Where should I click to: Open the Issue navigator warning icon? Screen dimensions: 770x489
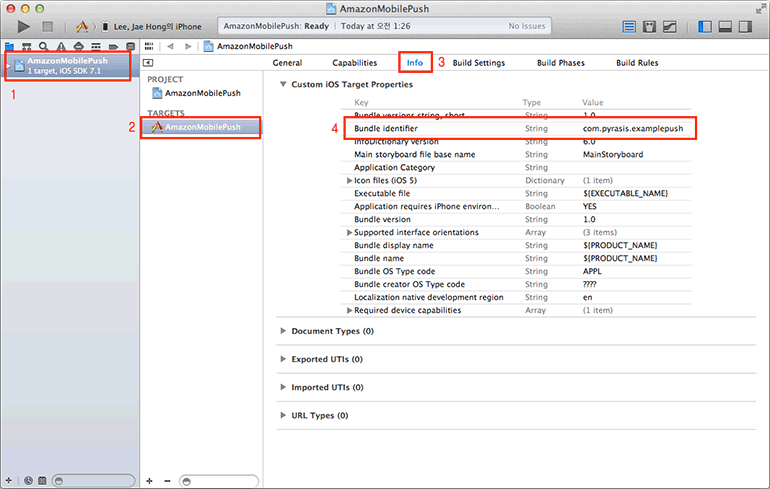pyautogui.click(x=60, y=46)
